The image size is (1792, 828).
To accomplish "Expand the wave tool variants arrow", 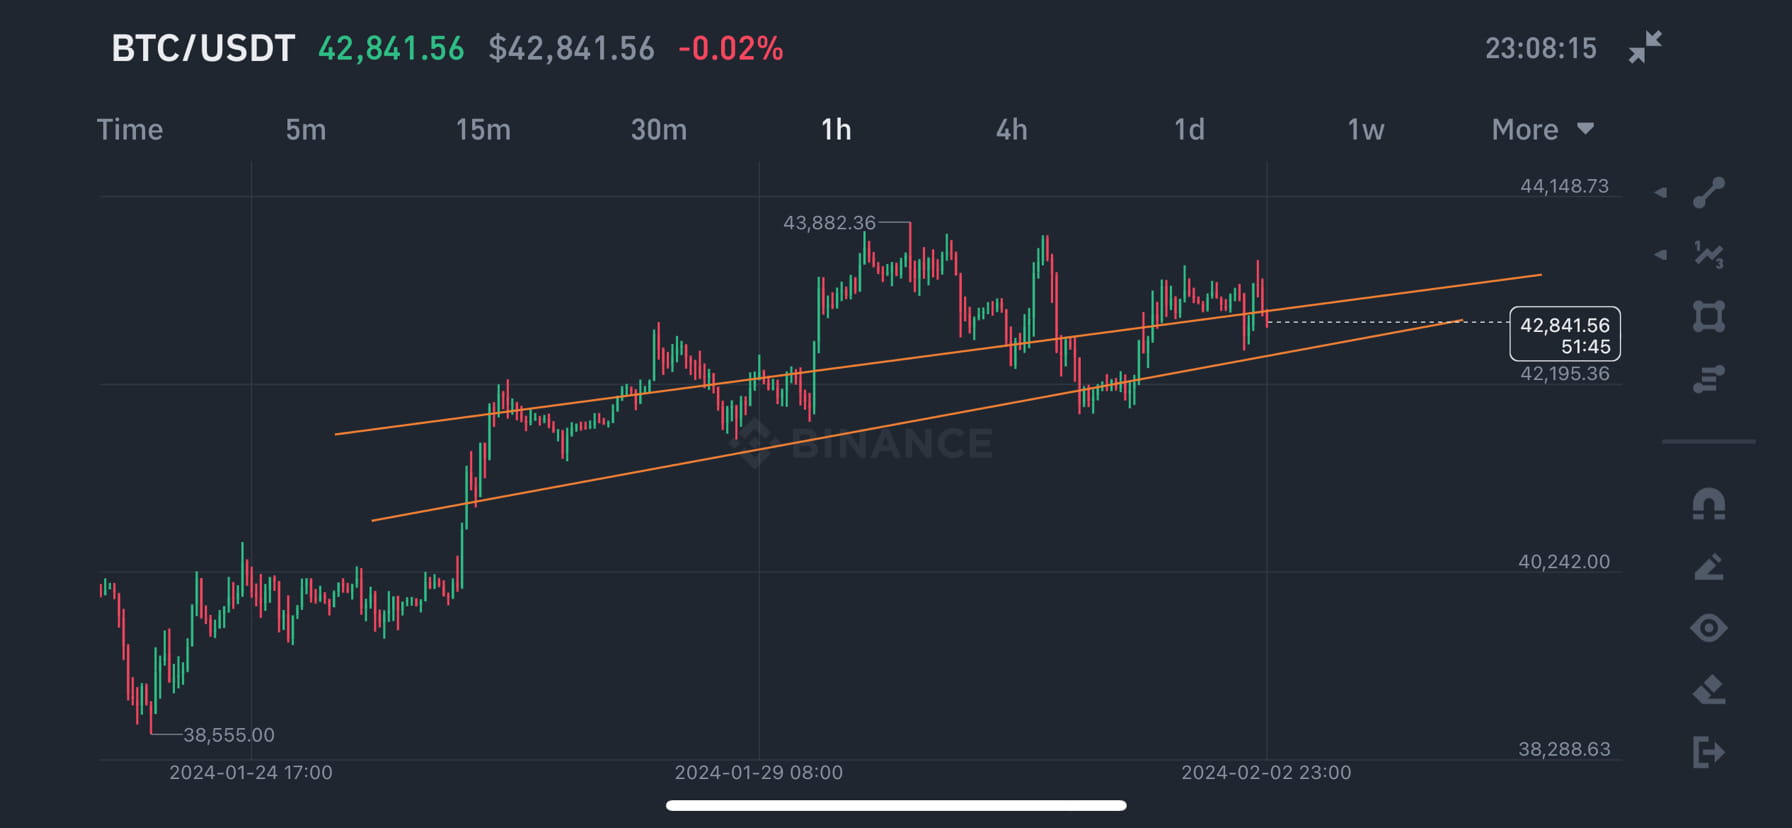I will point(1660,255).
